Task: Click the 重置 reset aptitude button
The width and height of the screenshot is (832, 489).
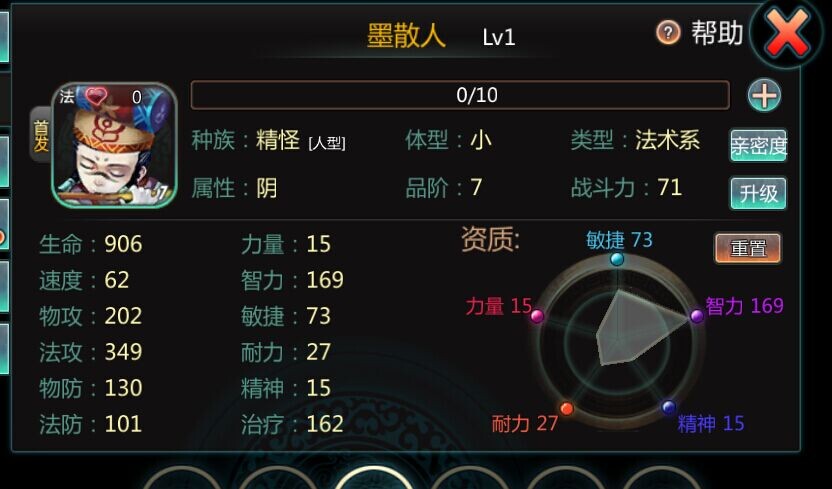Action: coord(748,248)
